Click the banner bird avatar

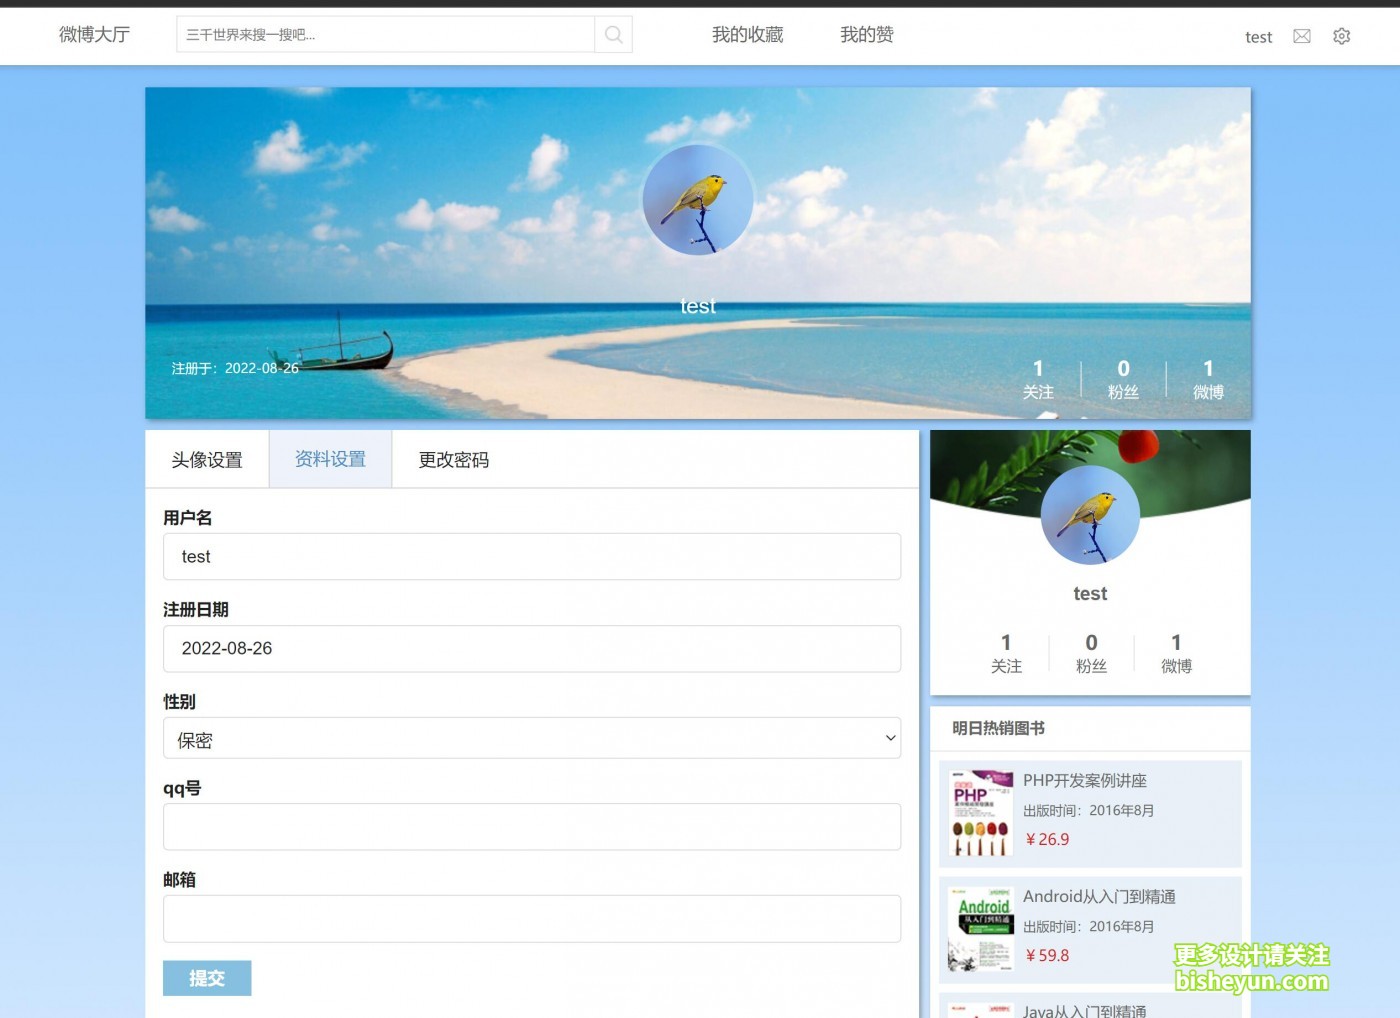click(x=698, y=200)
